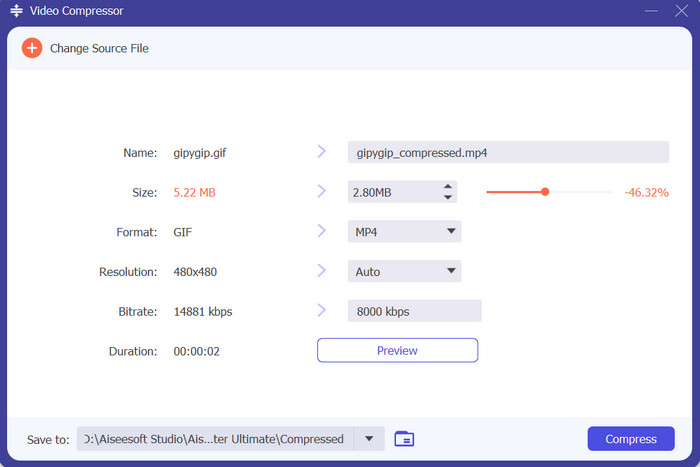This screenshot has width=700, height=467.
Task: Expand the Save to path dropdown arrow
Action: (369, 439)
